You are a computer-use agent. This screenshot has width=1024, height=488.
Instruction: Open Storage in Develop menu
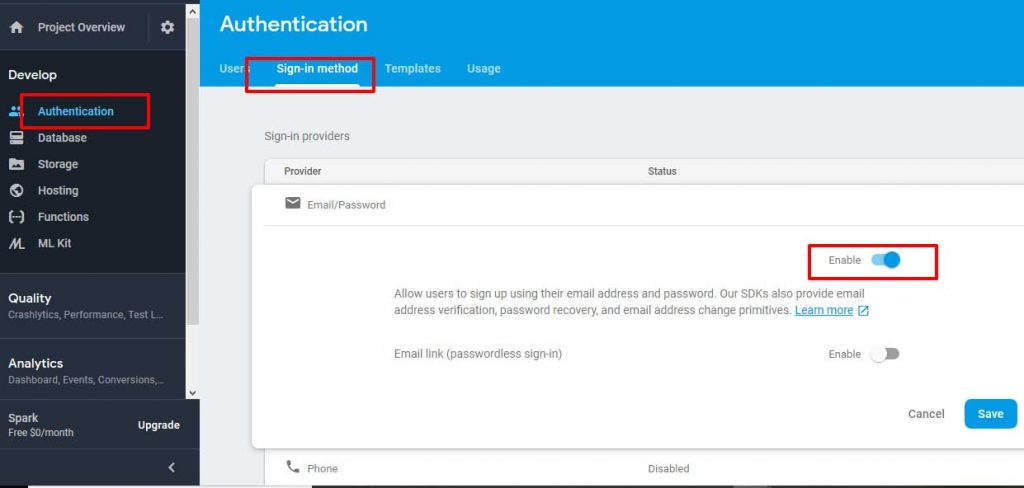(x=57, y=164)
